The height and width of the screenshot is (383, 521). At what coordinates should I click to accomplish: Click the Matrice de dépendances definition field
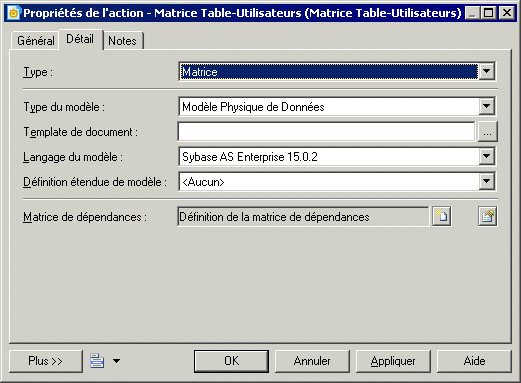click(x=303, y=217)
